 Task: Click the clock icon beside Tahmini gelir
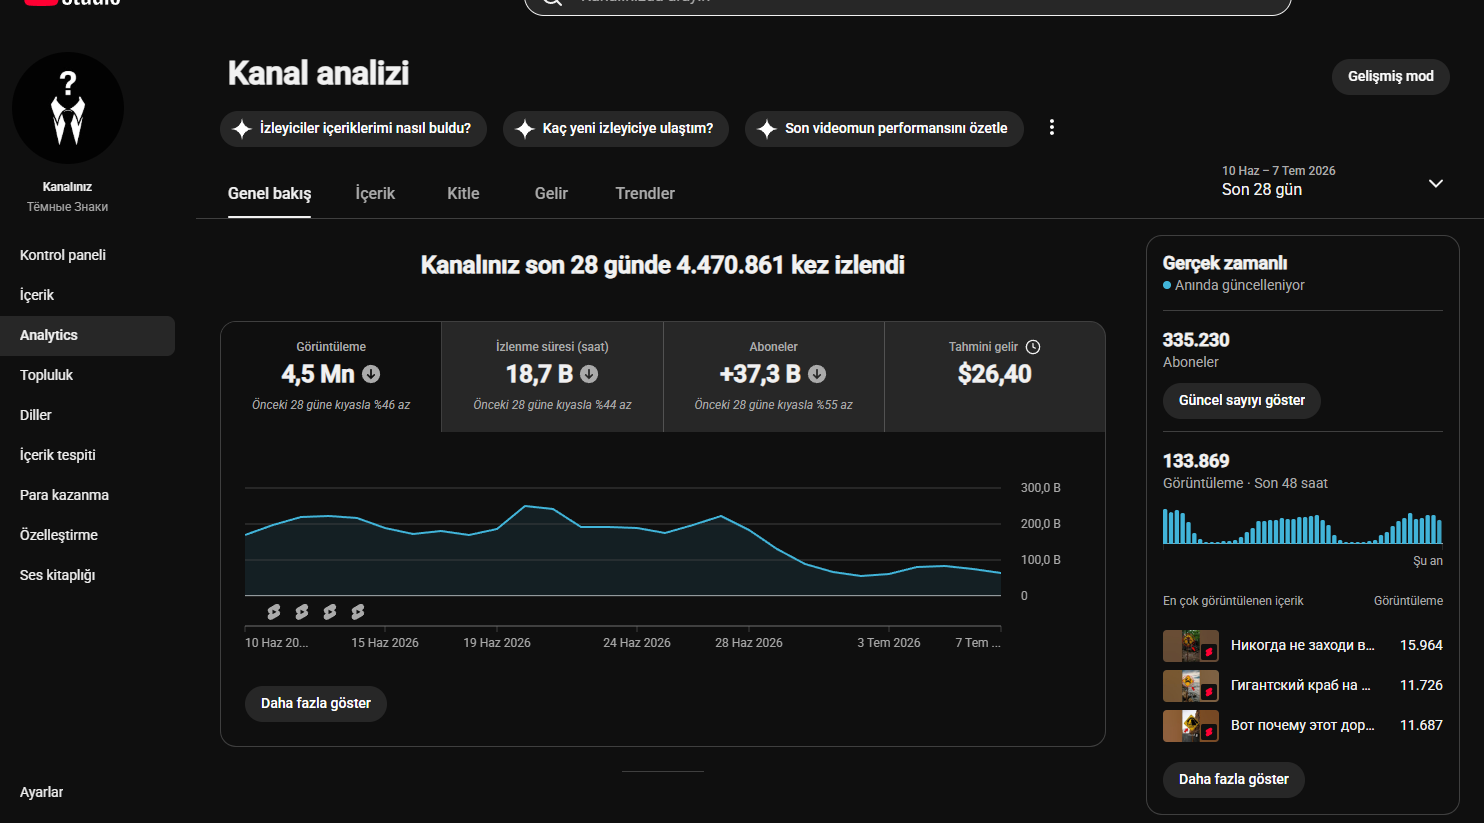point(1033,347)
